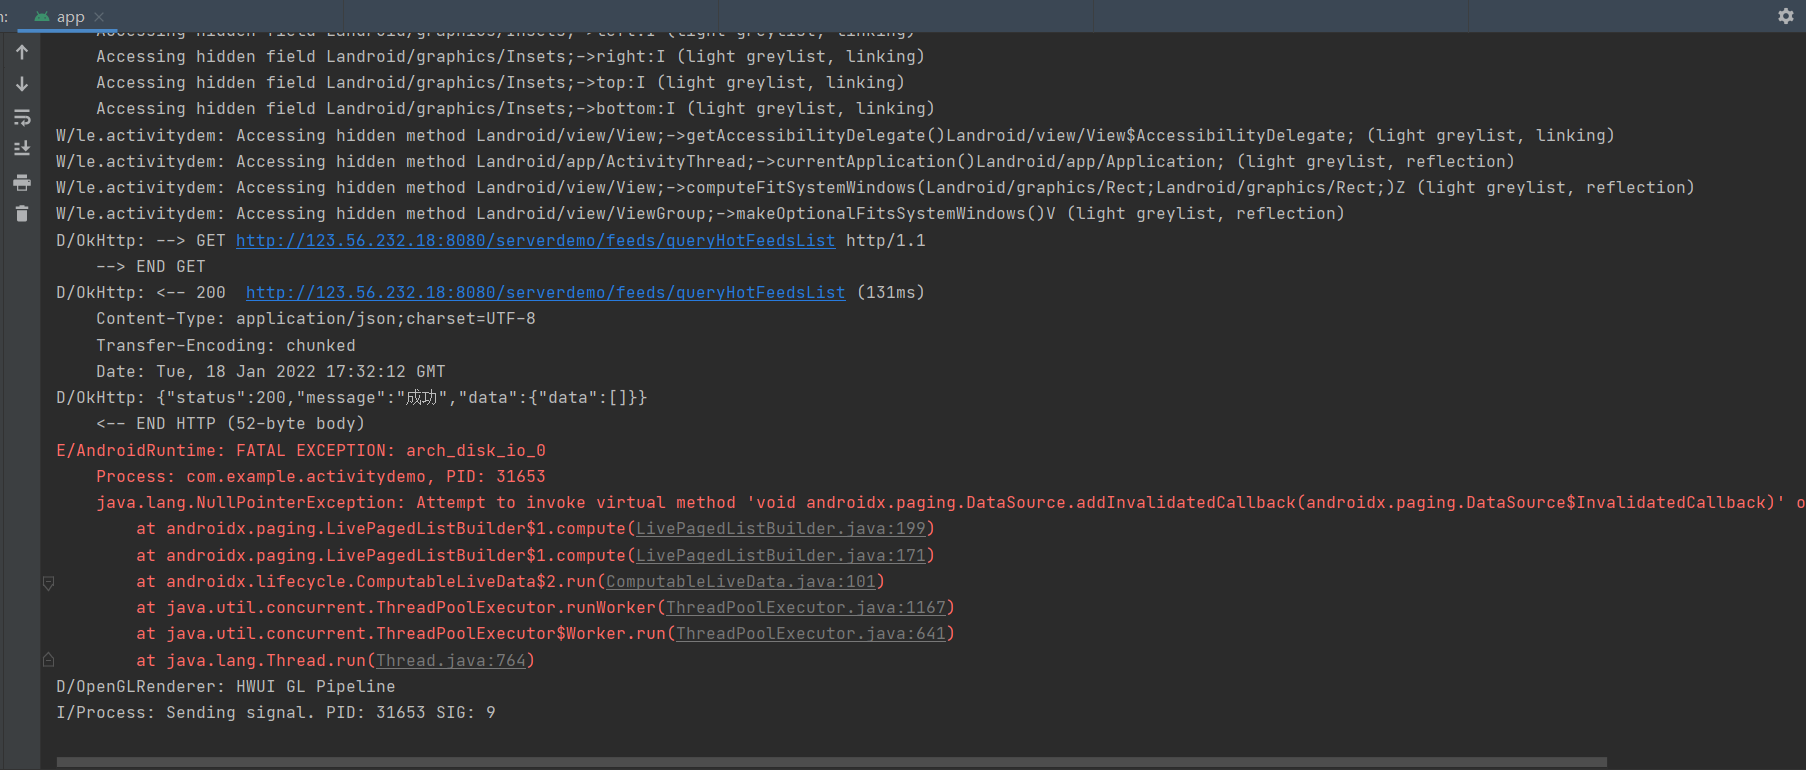Click the computeFitSystemWindows warning line
This screenshot has height=770, width=1806.
[x=875, y=187]
